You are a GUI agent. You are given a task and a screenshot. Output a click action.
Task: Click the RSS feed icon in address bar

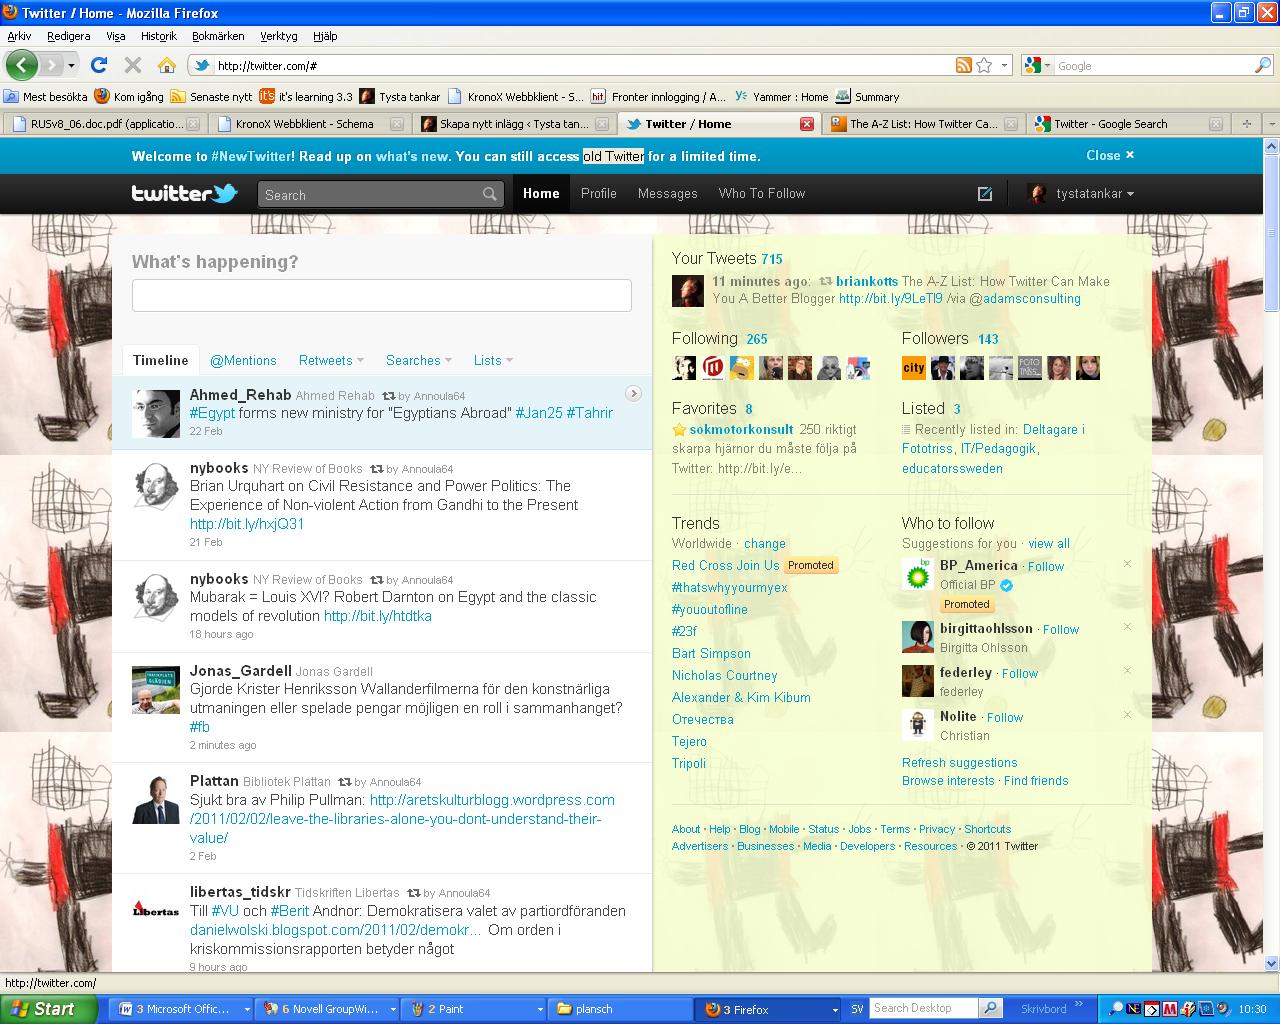pos(963,65)
